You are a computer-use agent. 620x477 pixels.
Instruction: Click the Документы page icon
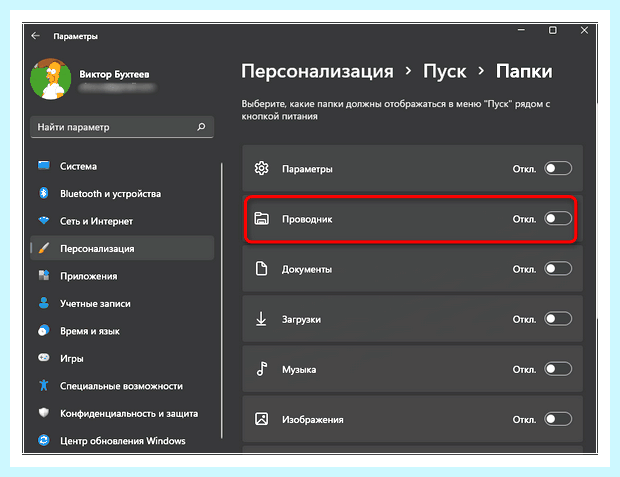tap(261, 268)
